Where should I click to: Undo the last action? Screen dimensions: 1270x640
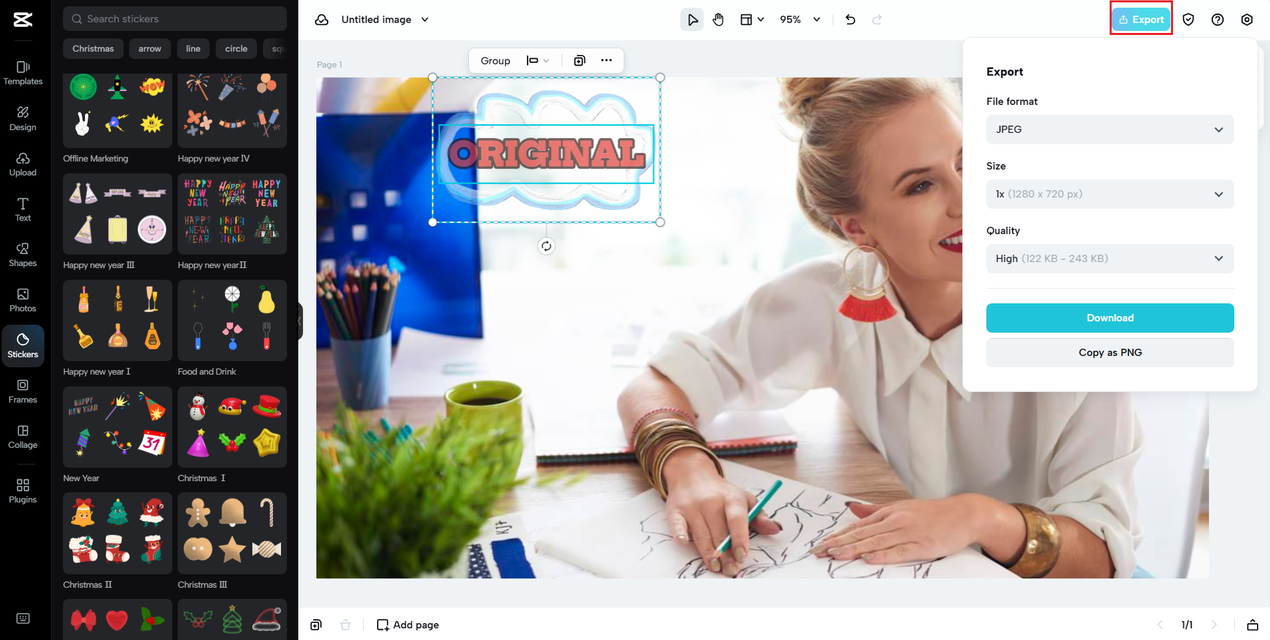click(850, 20)
